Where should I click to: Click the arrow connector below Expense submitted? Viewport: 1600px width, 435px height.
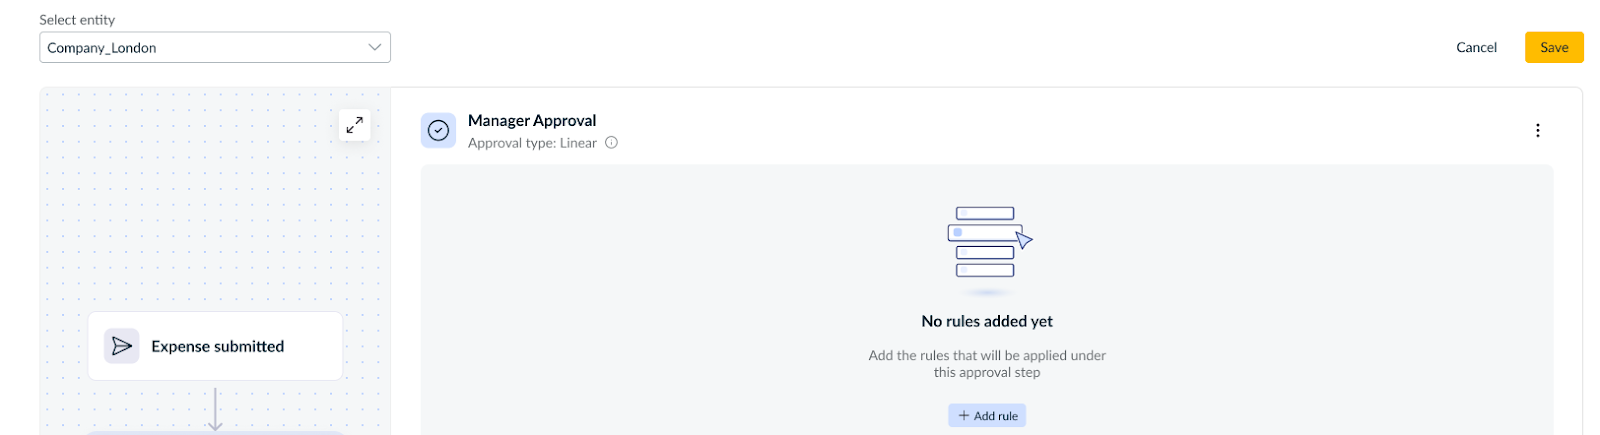pos(215,408)
